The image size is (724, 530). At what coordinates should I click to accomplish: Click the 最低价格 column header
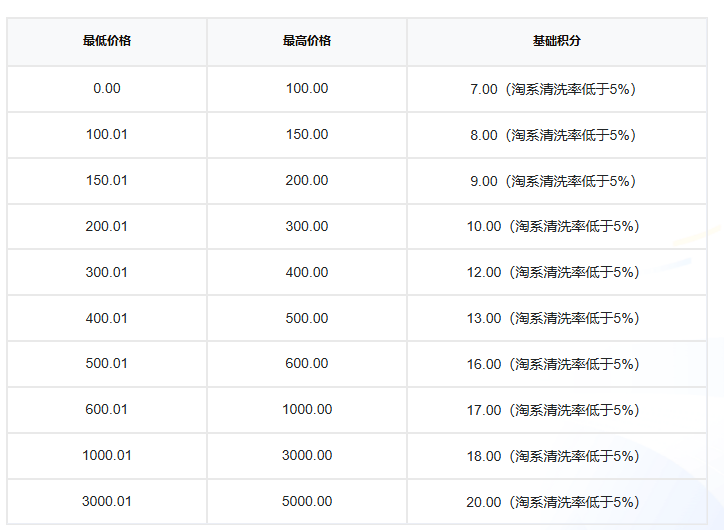pyautogui.click(x=107, y=41)
